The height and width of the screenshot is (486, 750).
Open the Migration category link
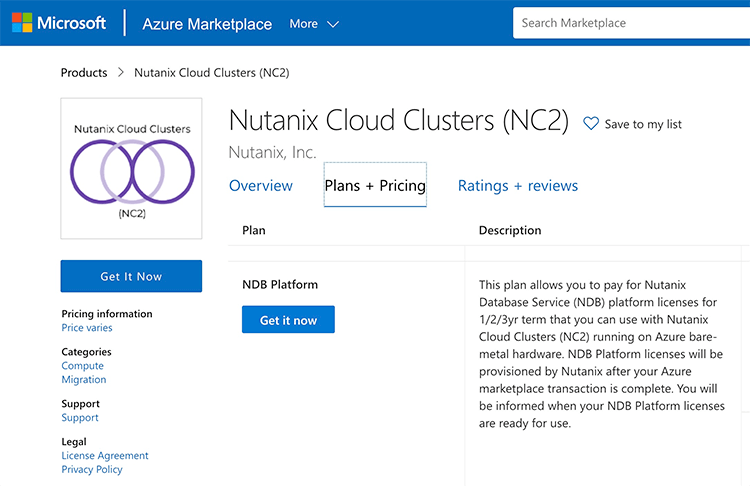[84, 380]
